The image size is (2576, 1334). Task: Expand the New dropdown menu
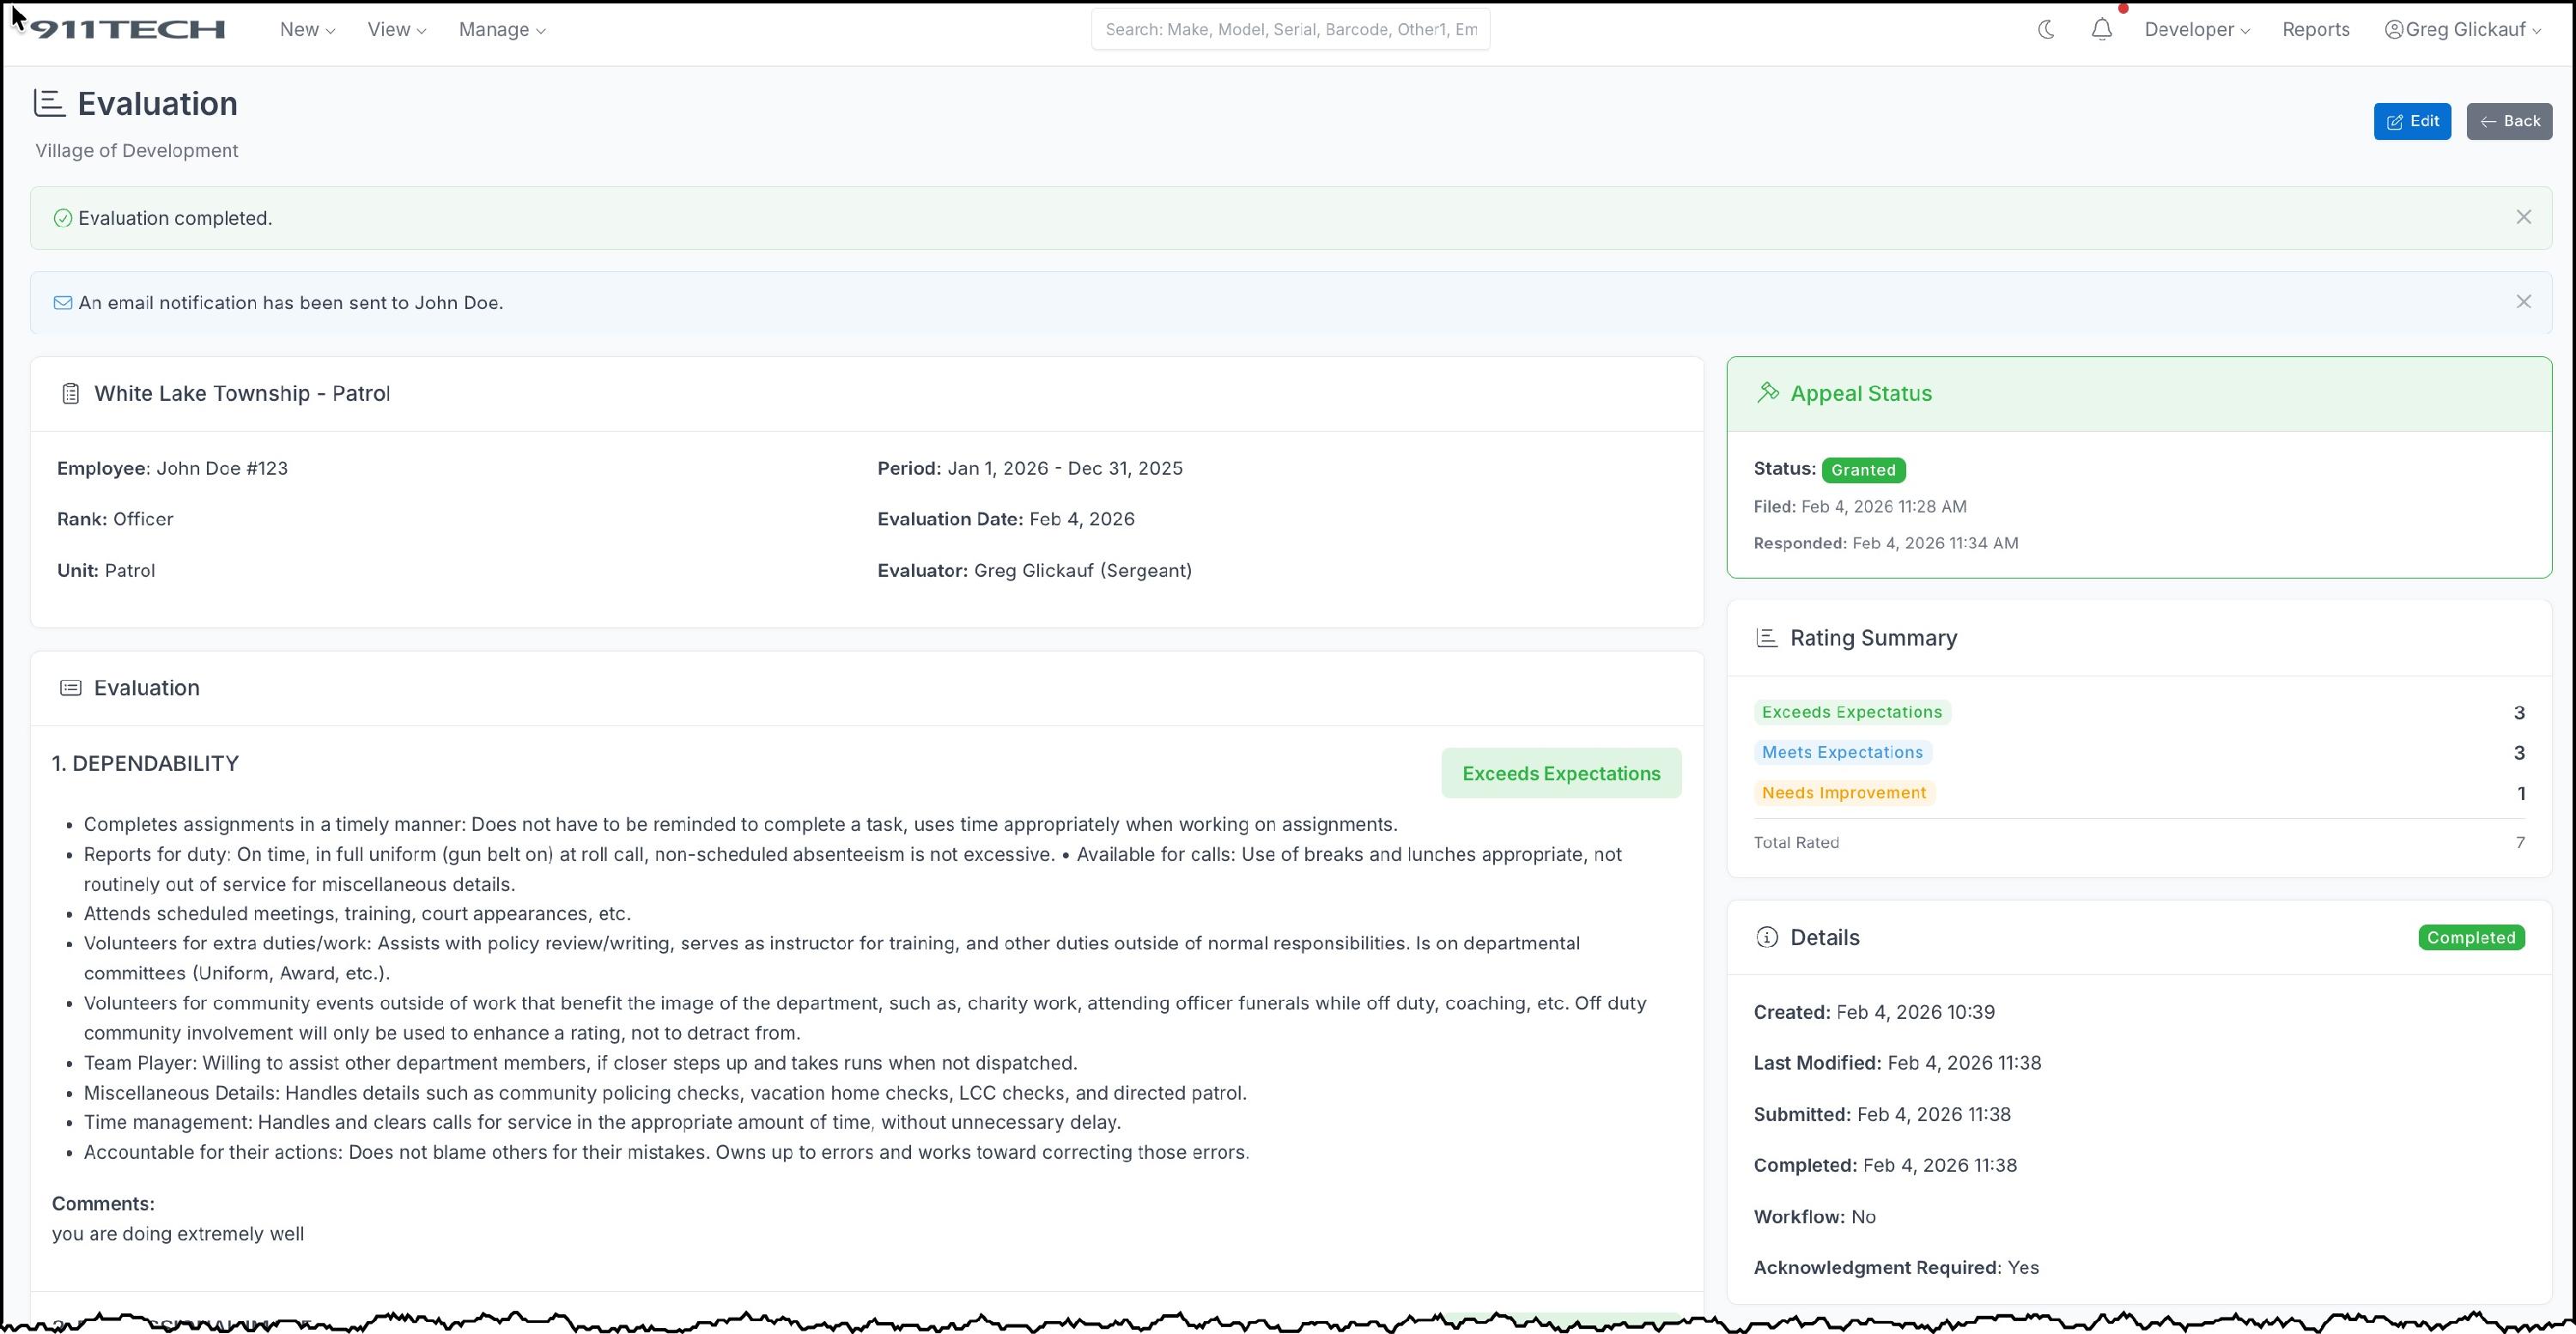tap(307, 30)
